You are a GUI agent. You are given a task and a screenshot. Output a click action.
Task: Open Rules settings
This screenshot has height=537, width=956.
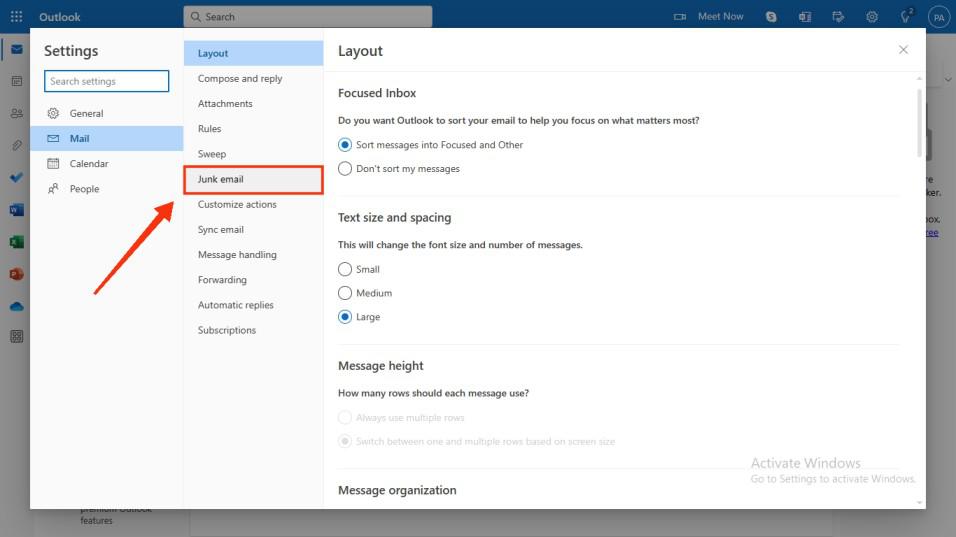[x=254, y=129]
